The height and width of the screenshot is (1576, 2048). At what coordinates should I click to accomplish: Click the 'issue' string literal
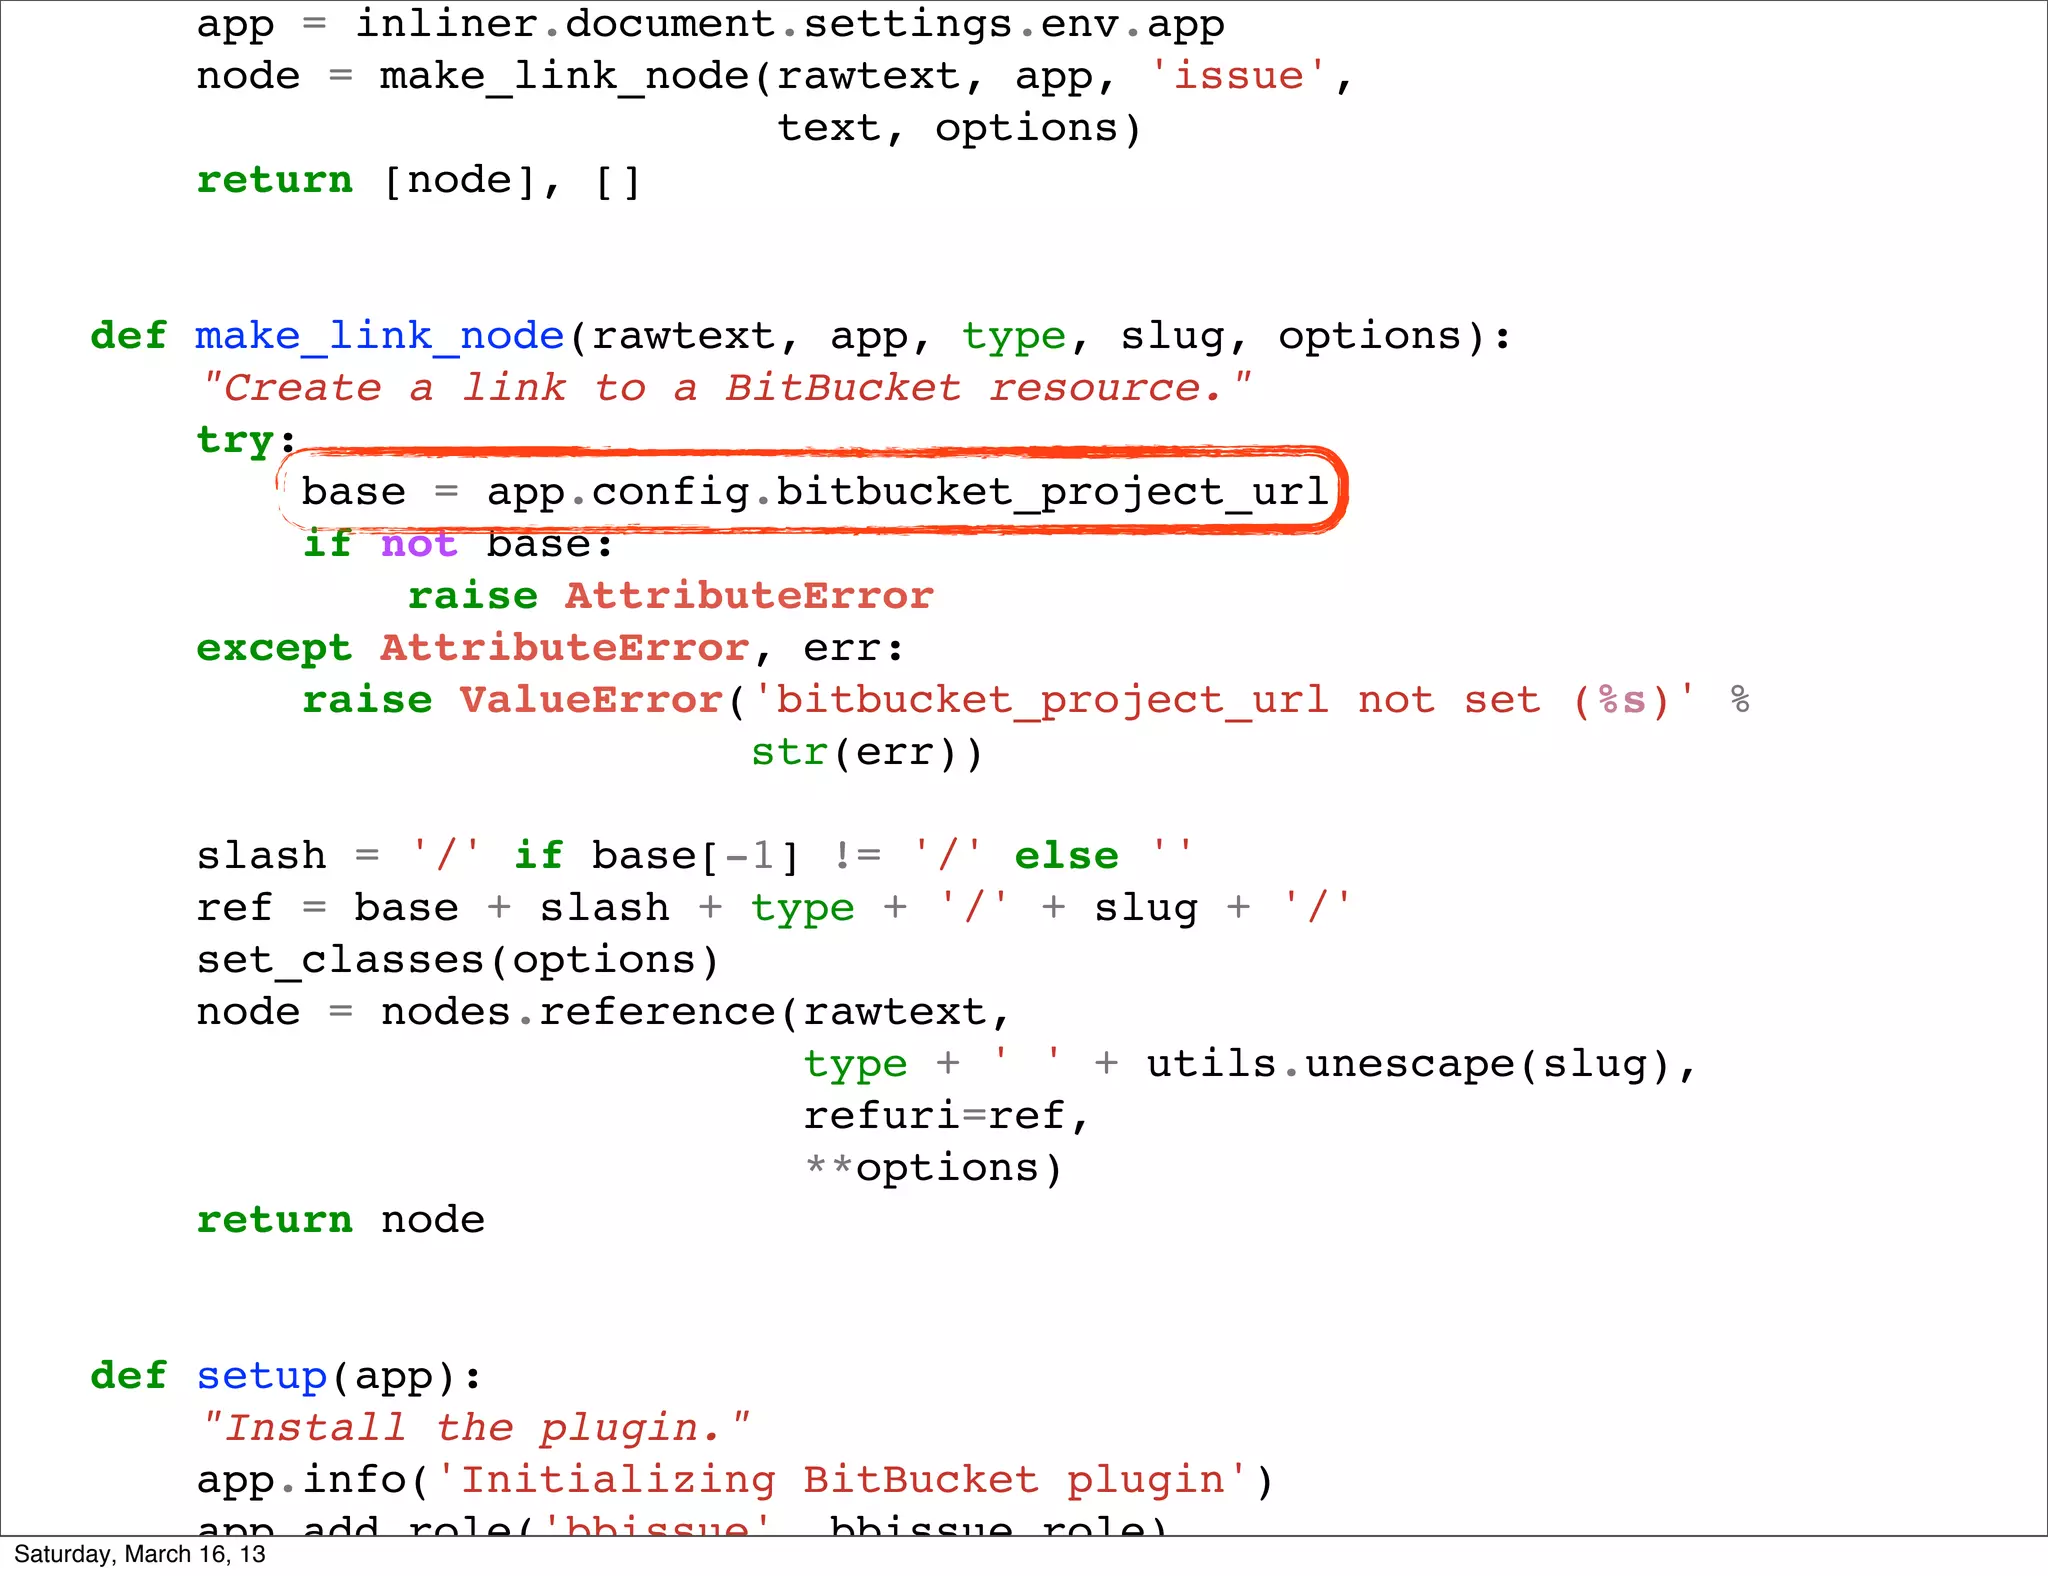(1238, 76)
